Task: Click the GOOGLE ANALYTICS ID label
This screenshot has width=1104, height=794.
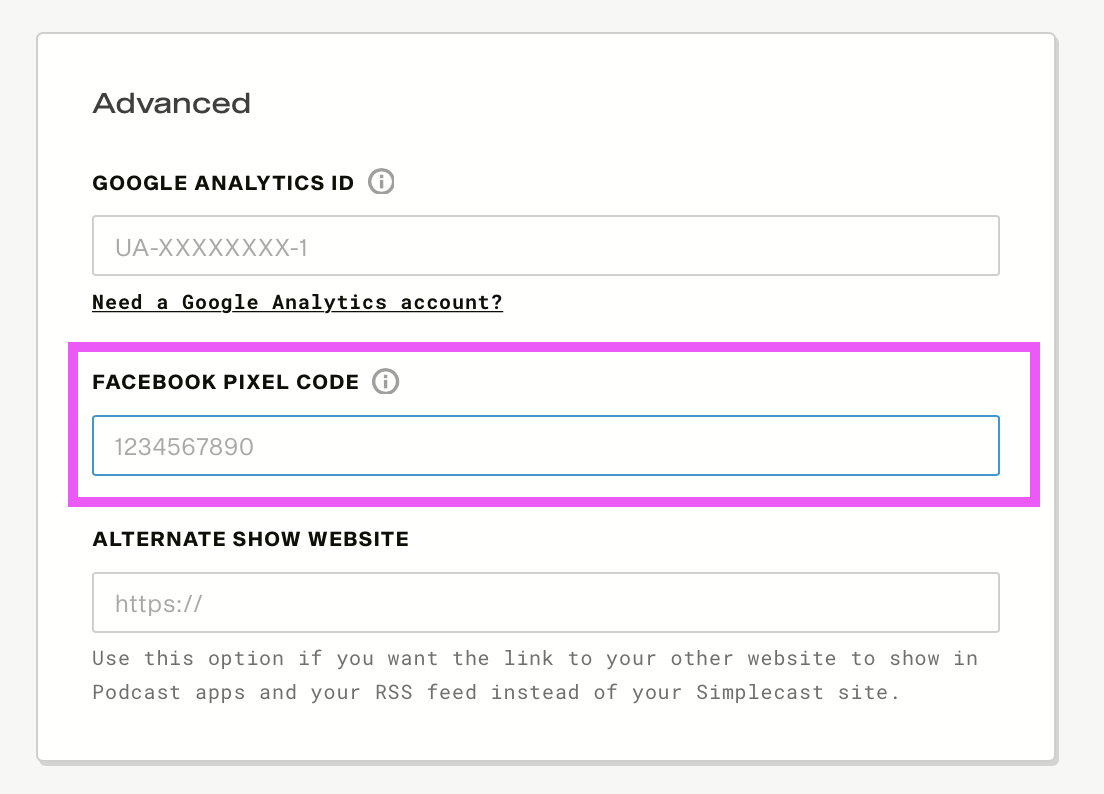Action: point(223,184)
